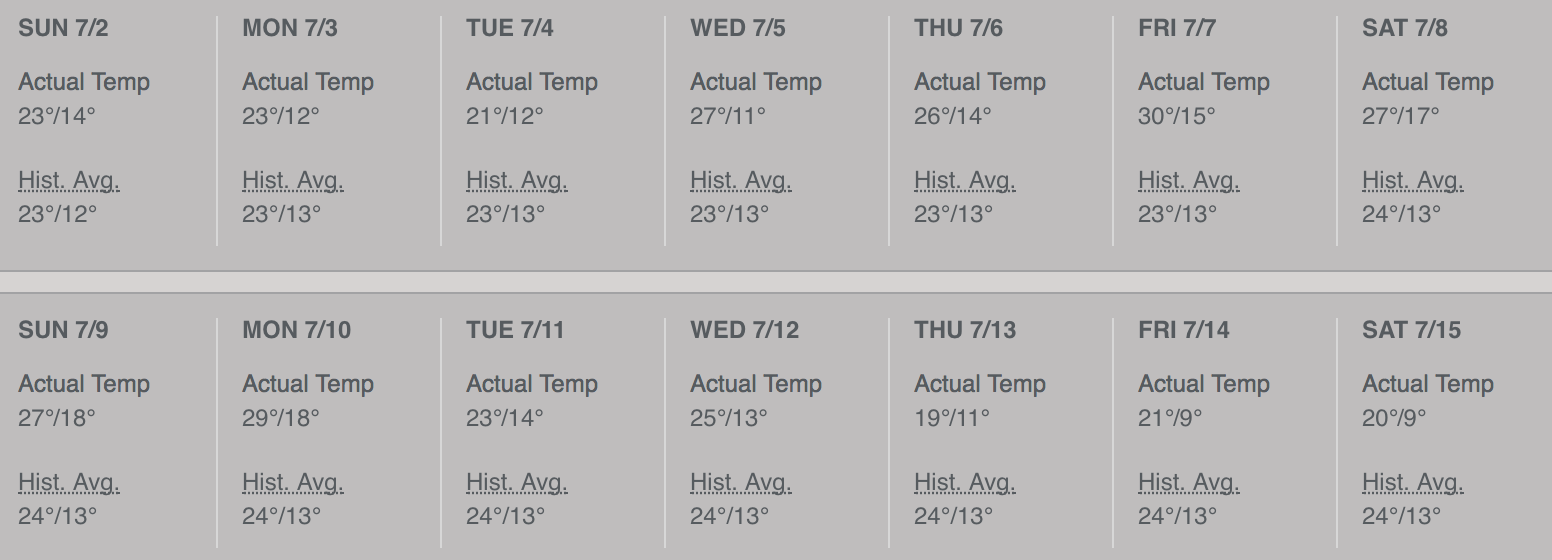
Task: Select the SAT 7/15 day header
Action: pos(1412,330)
